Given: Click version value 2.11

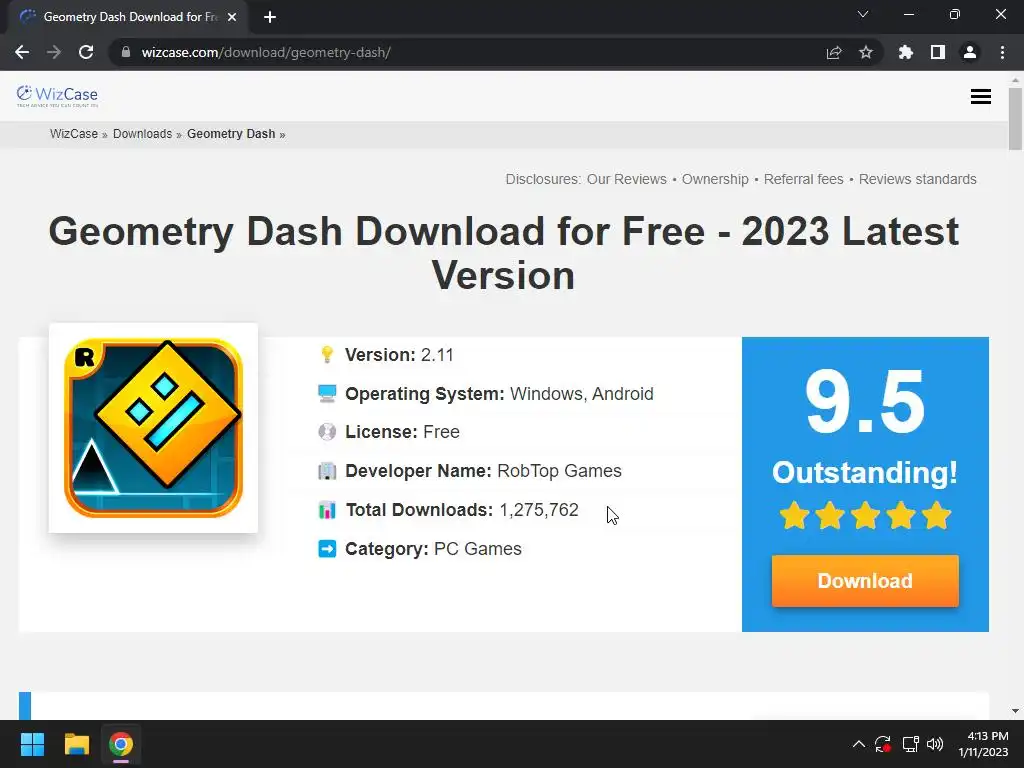Looking at the screenshot, I should click(437, 355).
